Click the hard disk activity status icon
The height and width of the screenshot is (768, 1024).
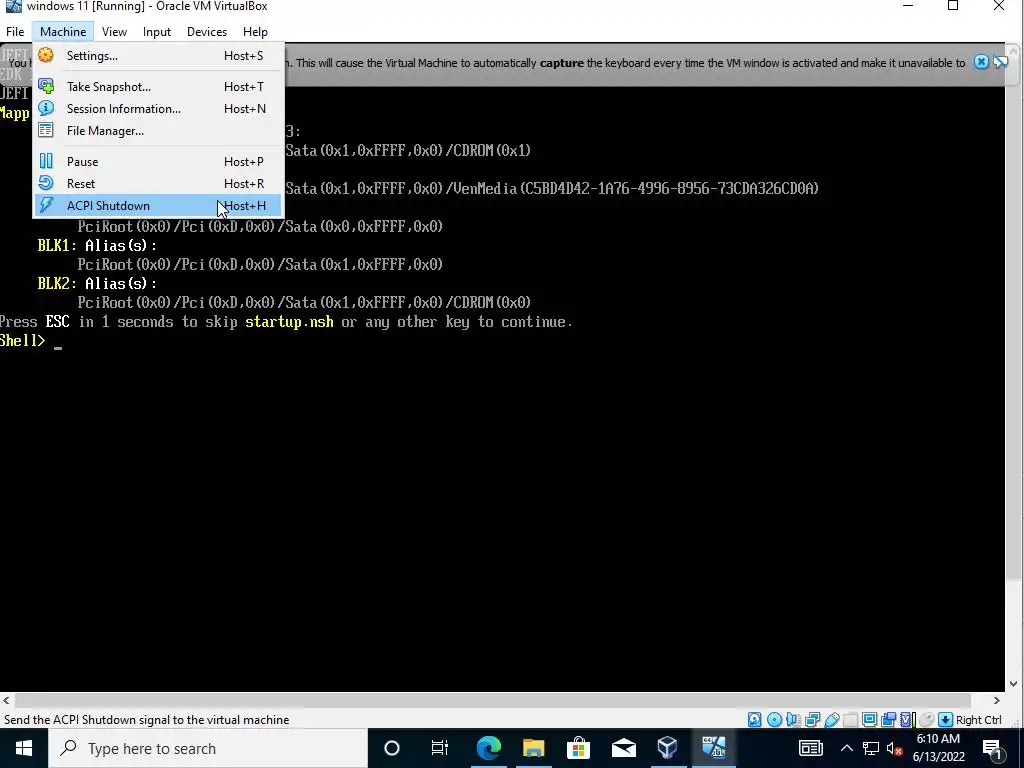pos(754,720)
